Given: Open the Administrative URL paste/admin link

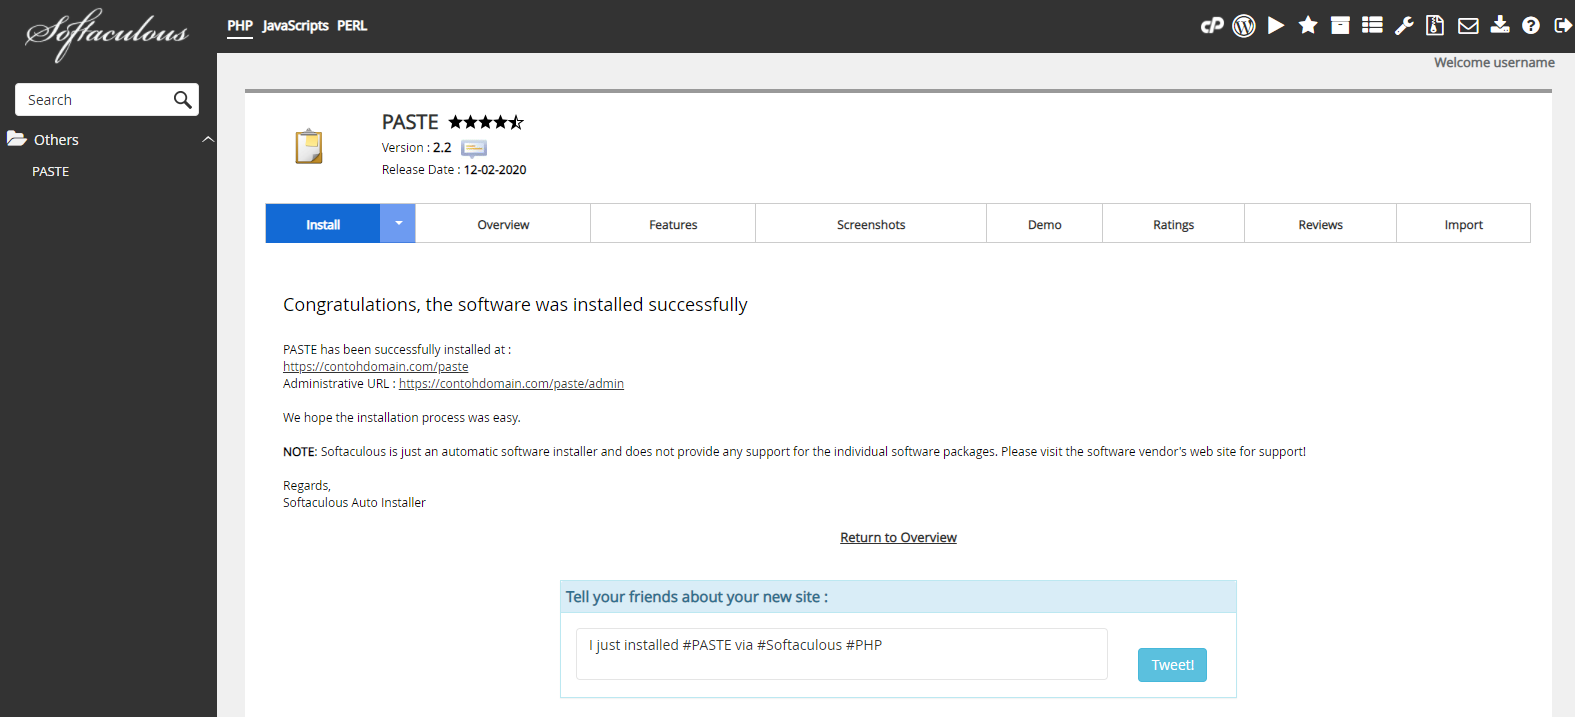Looking at the screenshot, I should pyautogui.click(x=511, y=384).
